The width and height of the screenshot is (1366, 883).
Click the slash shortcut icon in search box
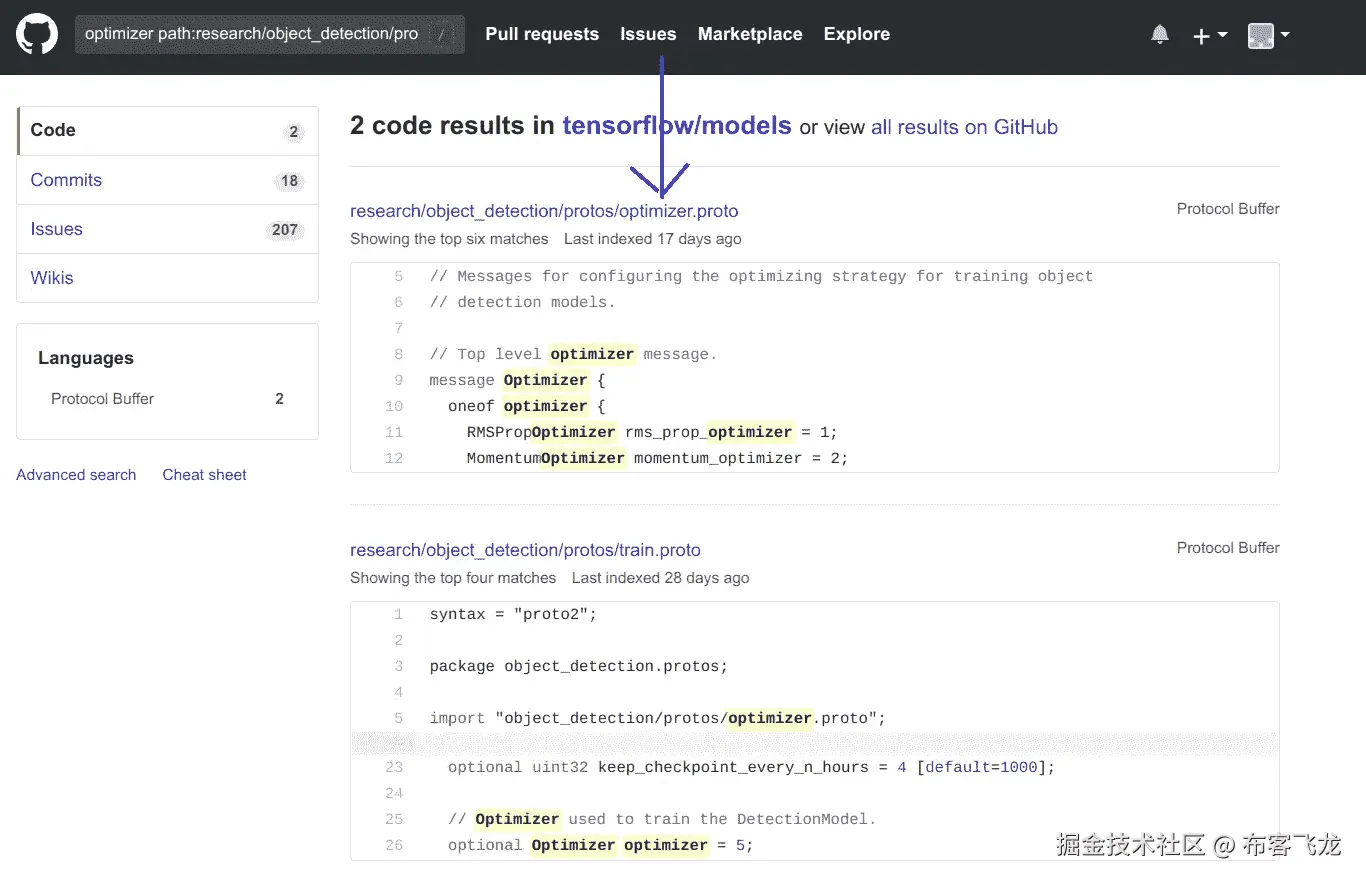pyautogui.click(x=441, y=35)
